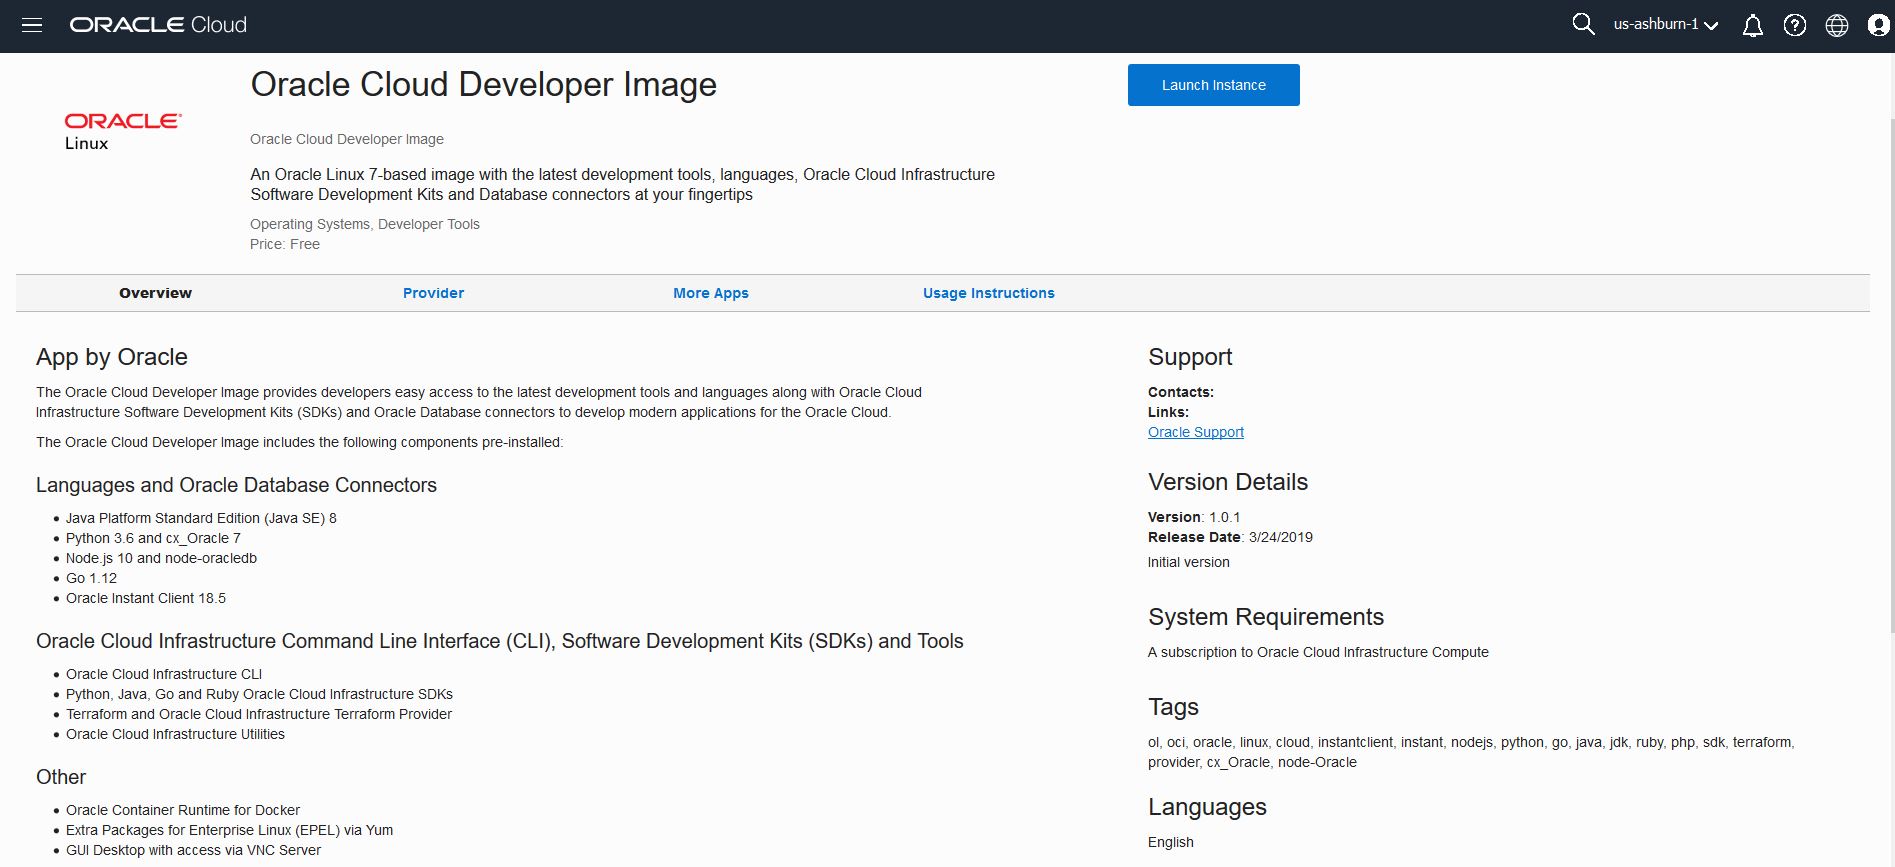Open the search magnifier icon

click(1582, 24)
